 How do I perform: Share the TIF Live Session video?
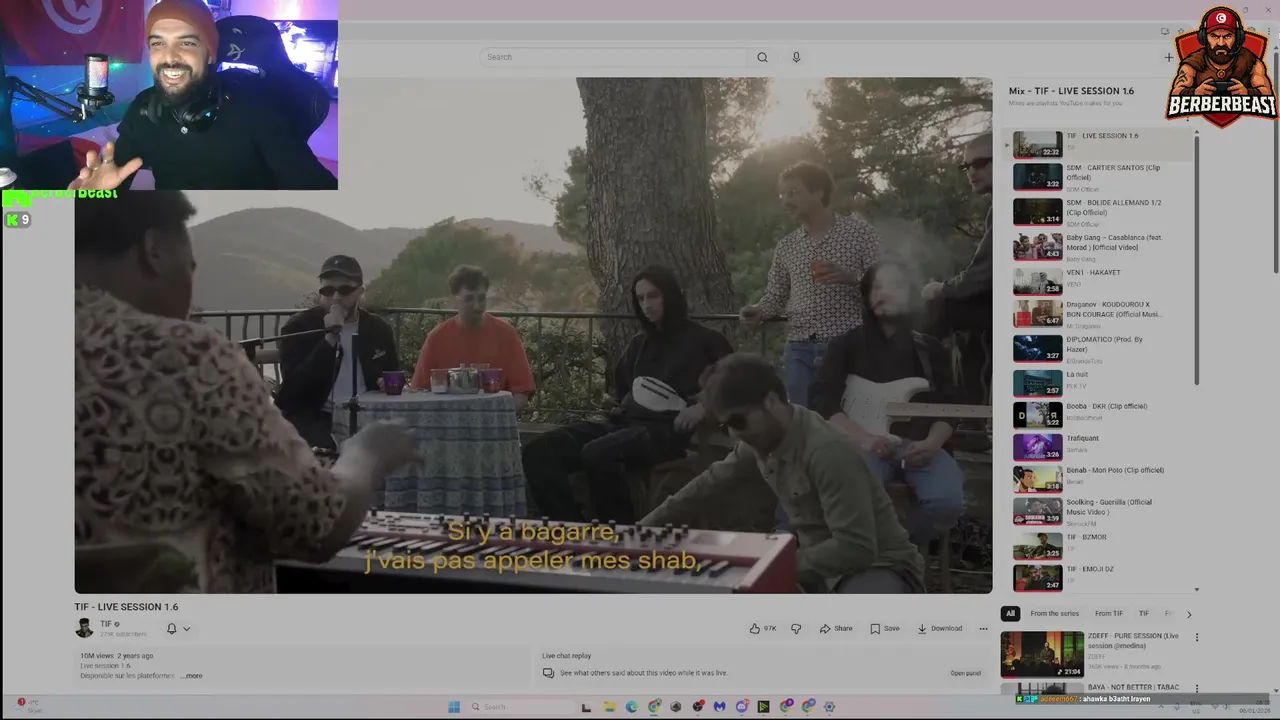pos(836,629)
